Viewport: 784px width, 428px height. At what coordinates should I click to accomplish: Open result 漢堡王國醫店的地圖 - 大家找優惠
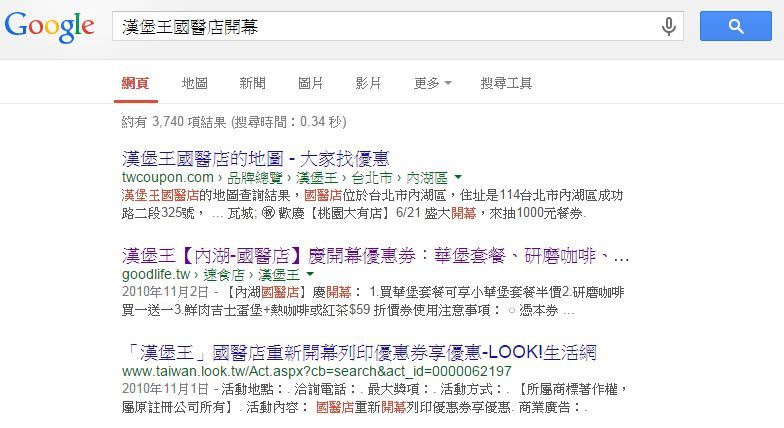[x=256, y=159]
